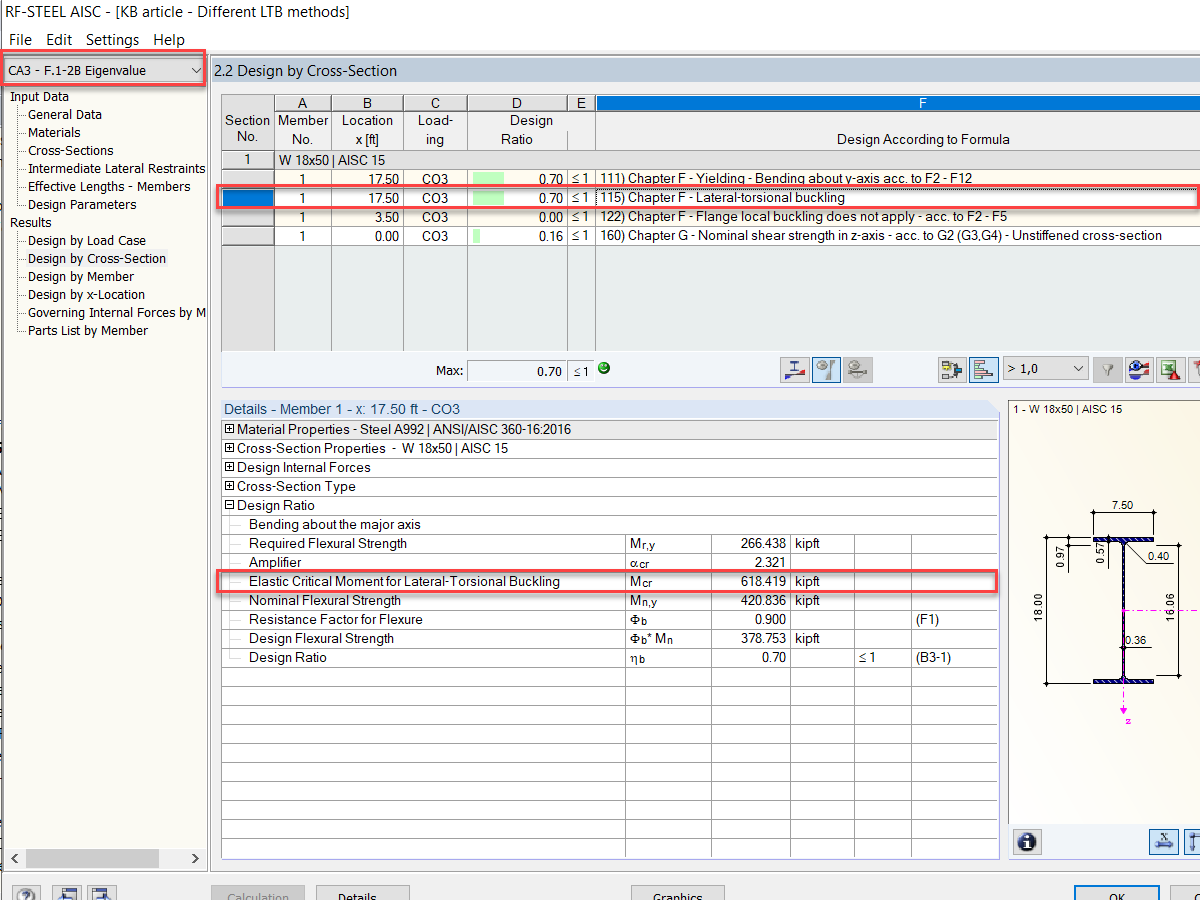Open Design by Load Case results

click(x=87, y=241)
